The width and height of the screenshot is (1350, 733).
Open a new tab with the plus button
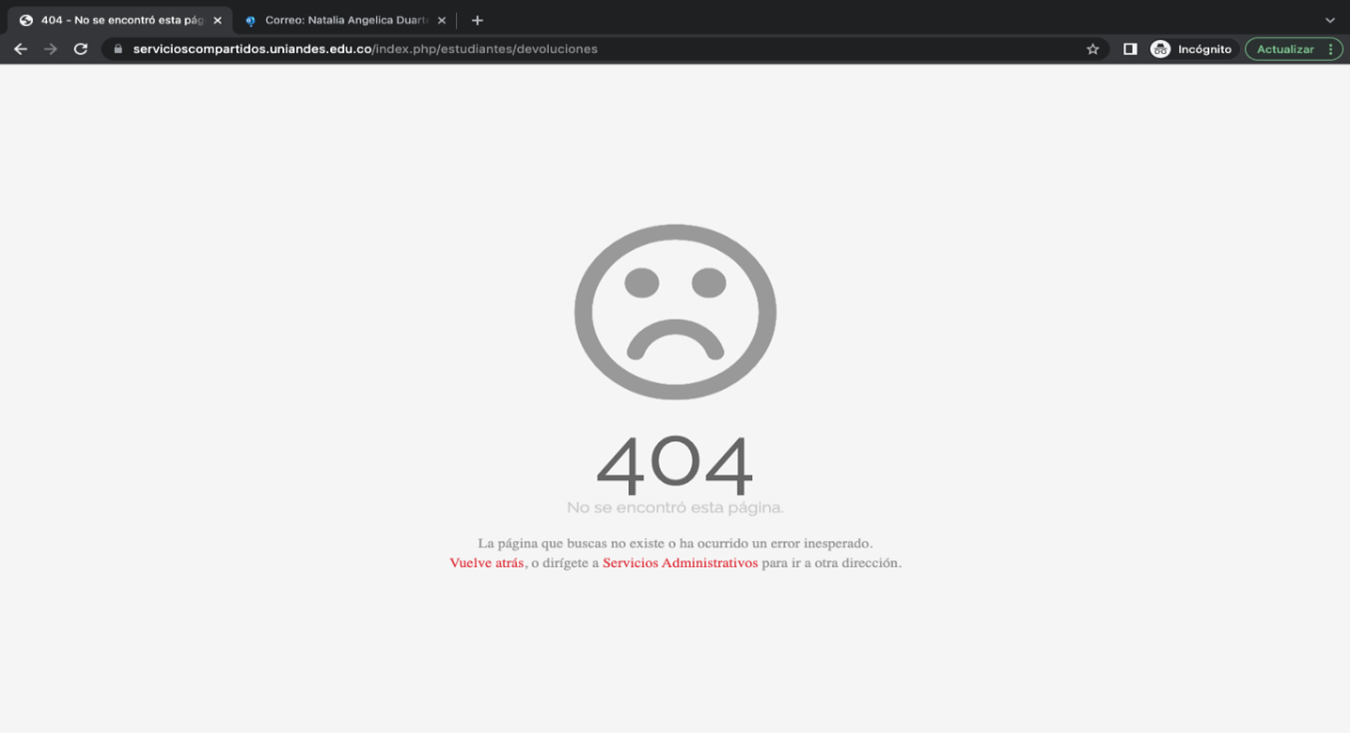(477, 20)
